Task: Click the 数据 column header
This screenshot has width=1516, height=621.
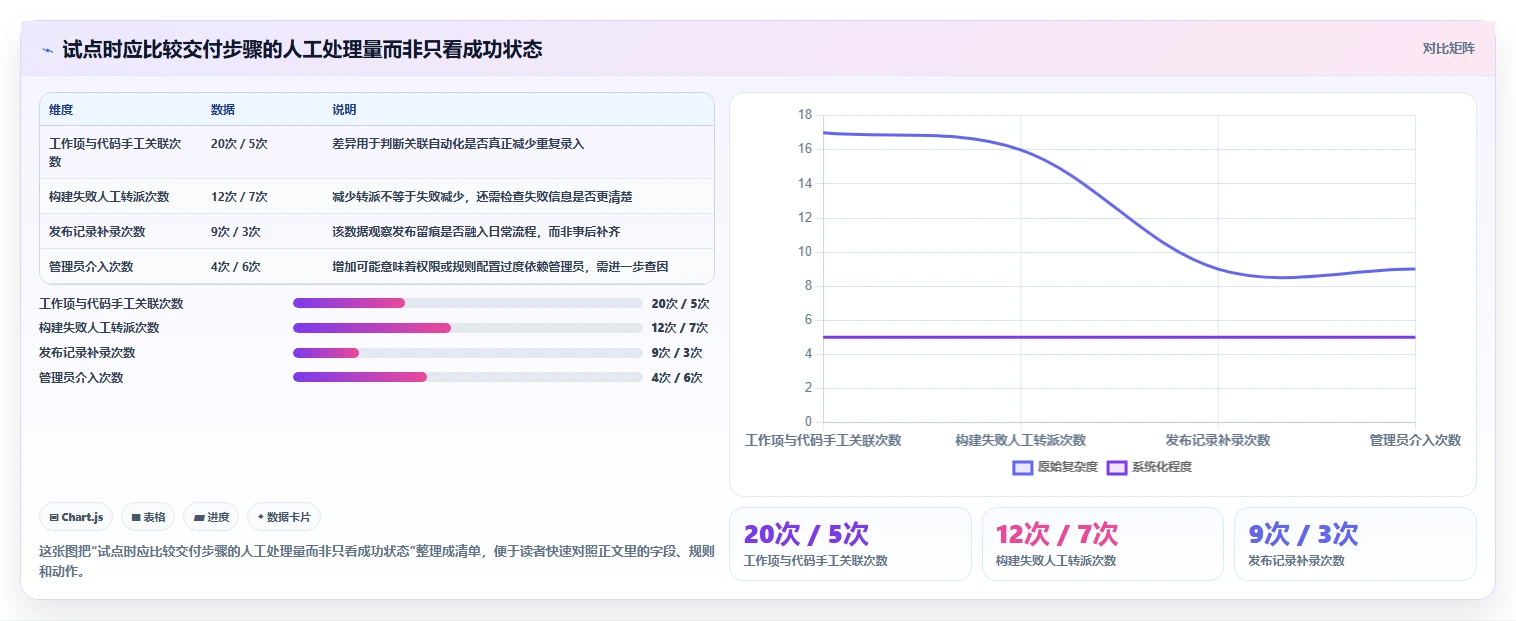Action: point(223,110)
